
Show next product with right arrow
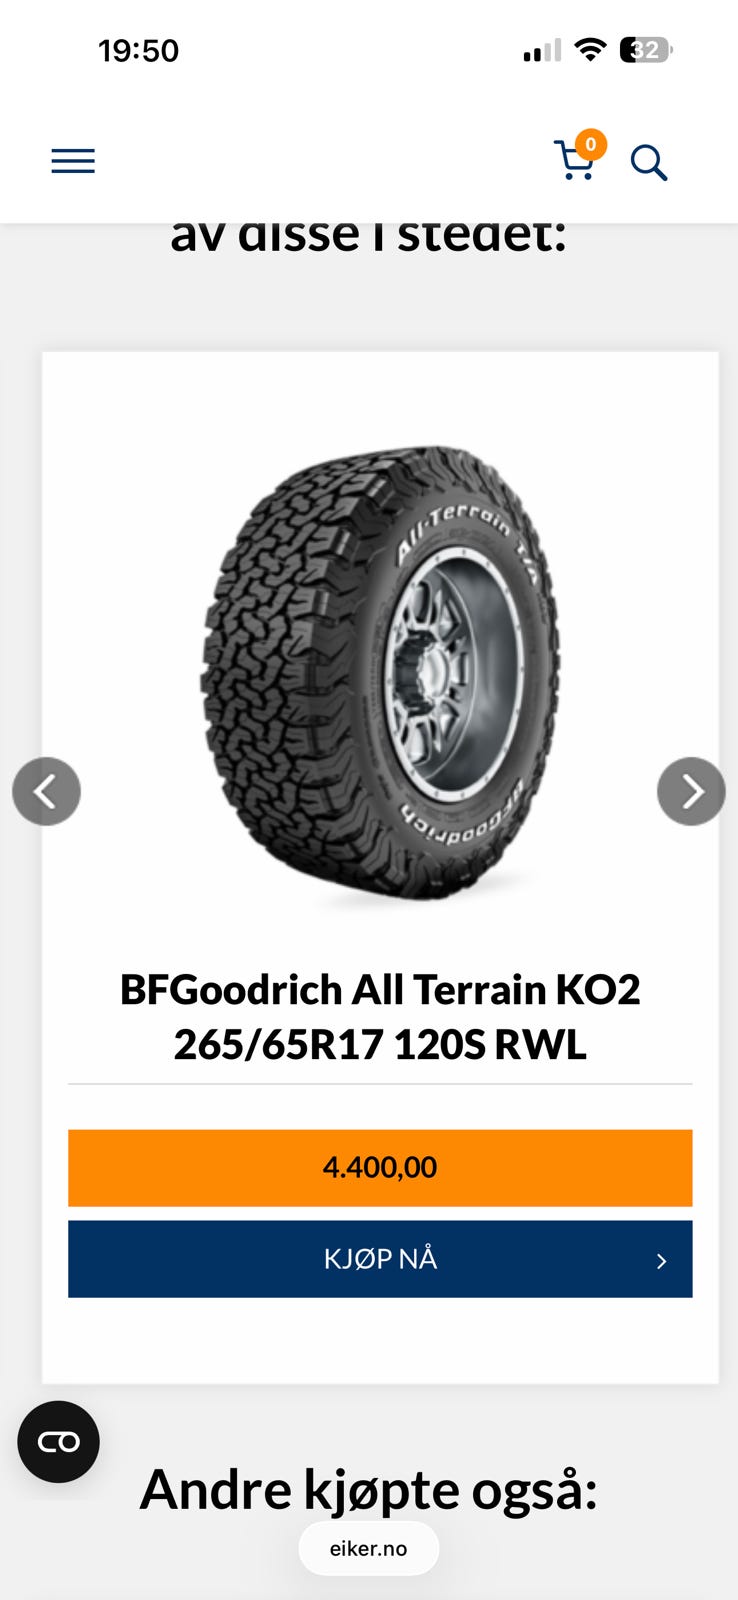(691, 791)
